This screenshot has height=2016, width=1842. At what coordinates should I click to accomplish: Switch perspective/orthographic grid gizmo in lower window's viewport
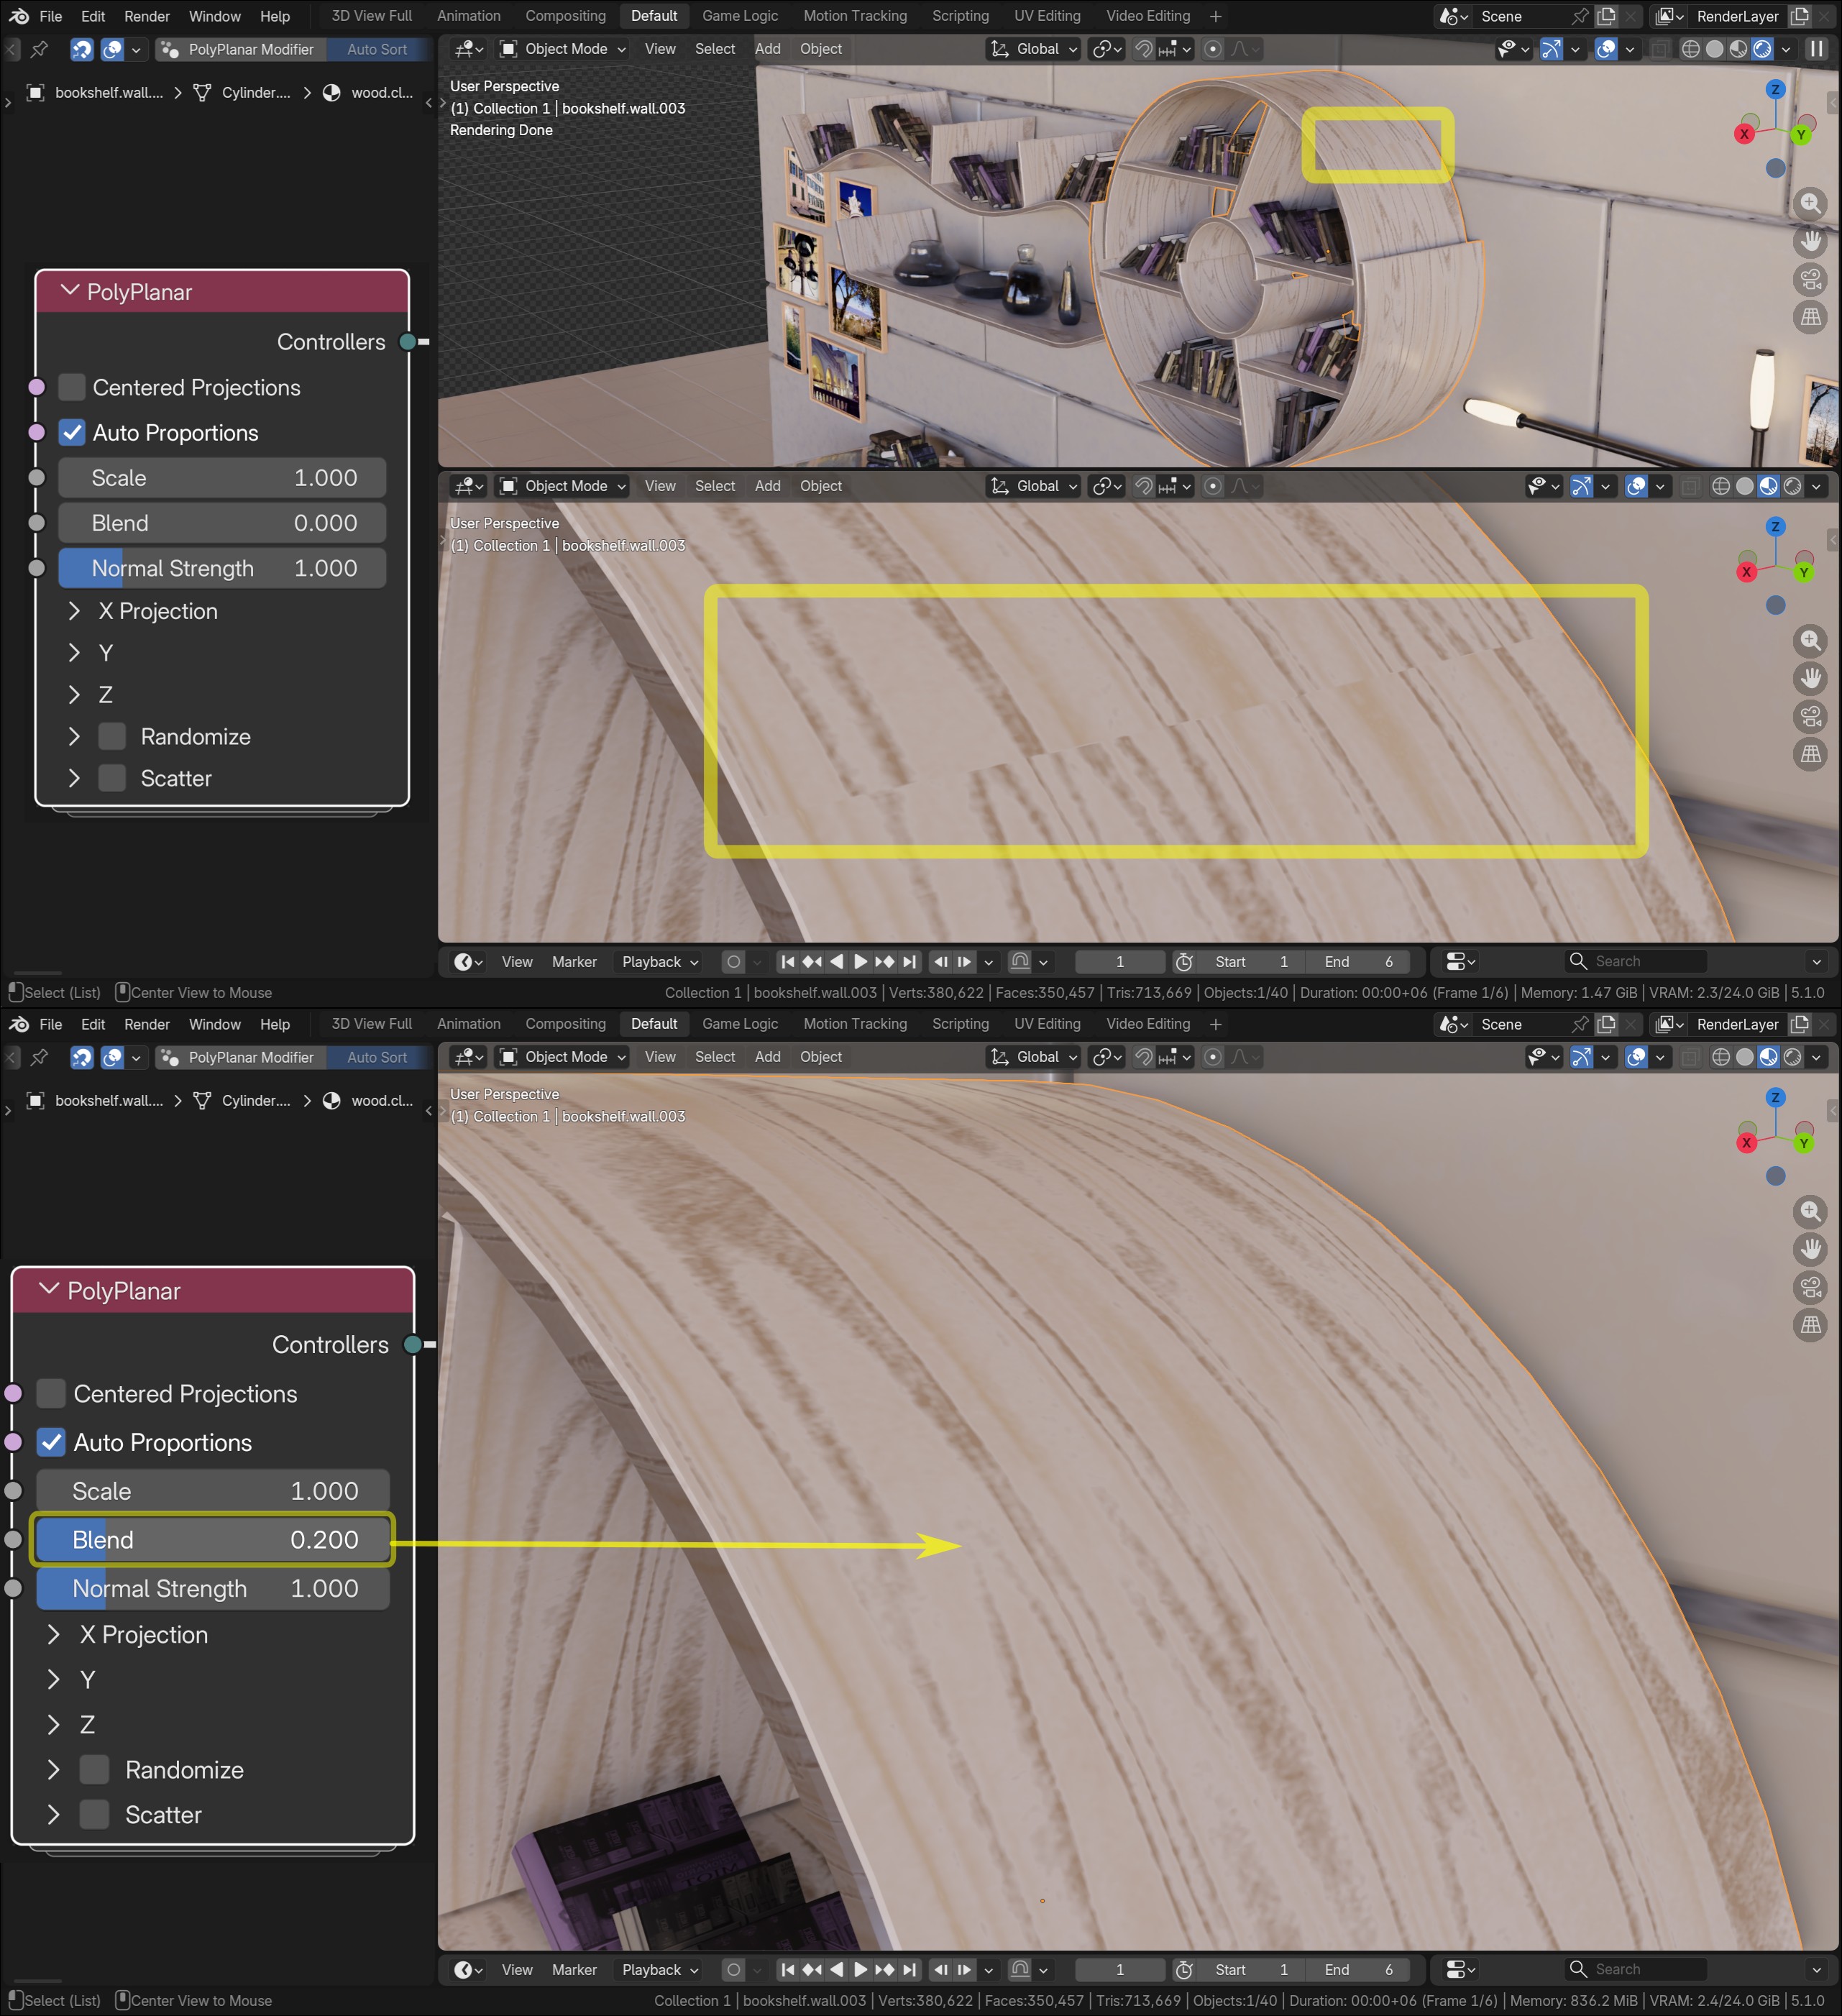1810,1325
